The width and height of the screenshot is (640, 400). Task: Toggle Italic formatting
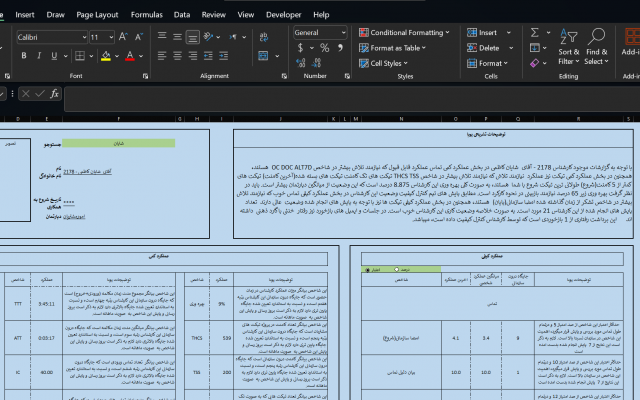pyautogui.click(x=39, y=56)
